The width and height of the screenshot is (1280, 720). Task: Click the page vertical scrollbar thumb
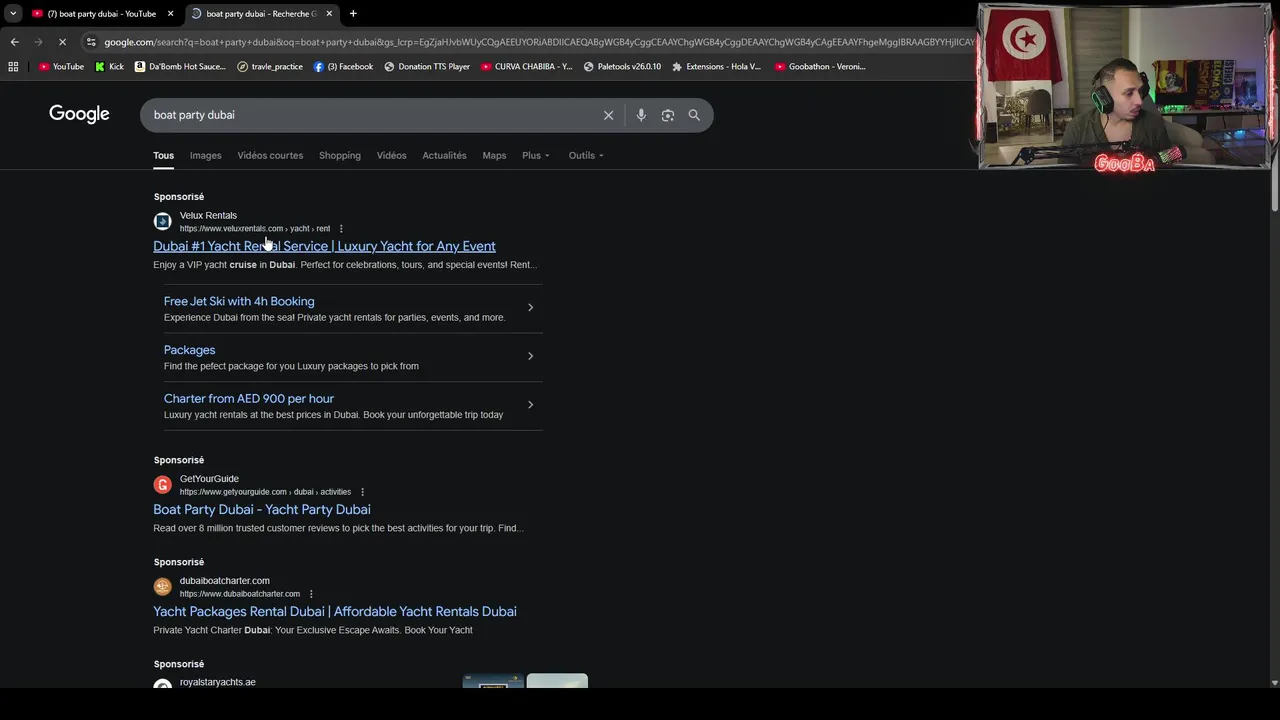[x=1274, y=188]
